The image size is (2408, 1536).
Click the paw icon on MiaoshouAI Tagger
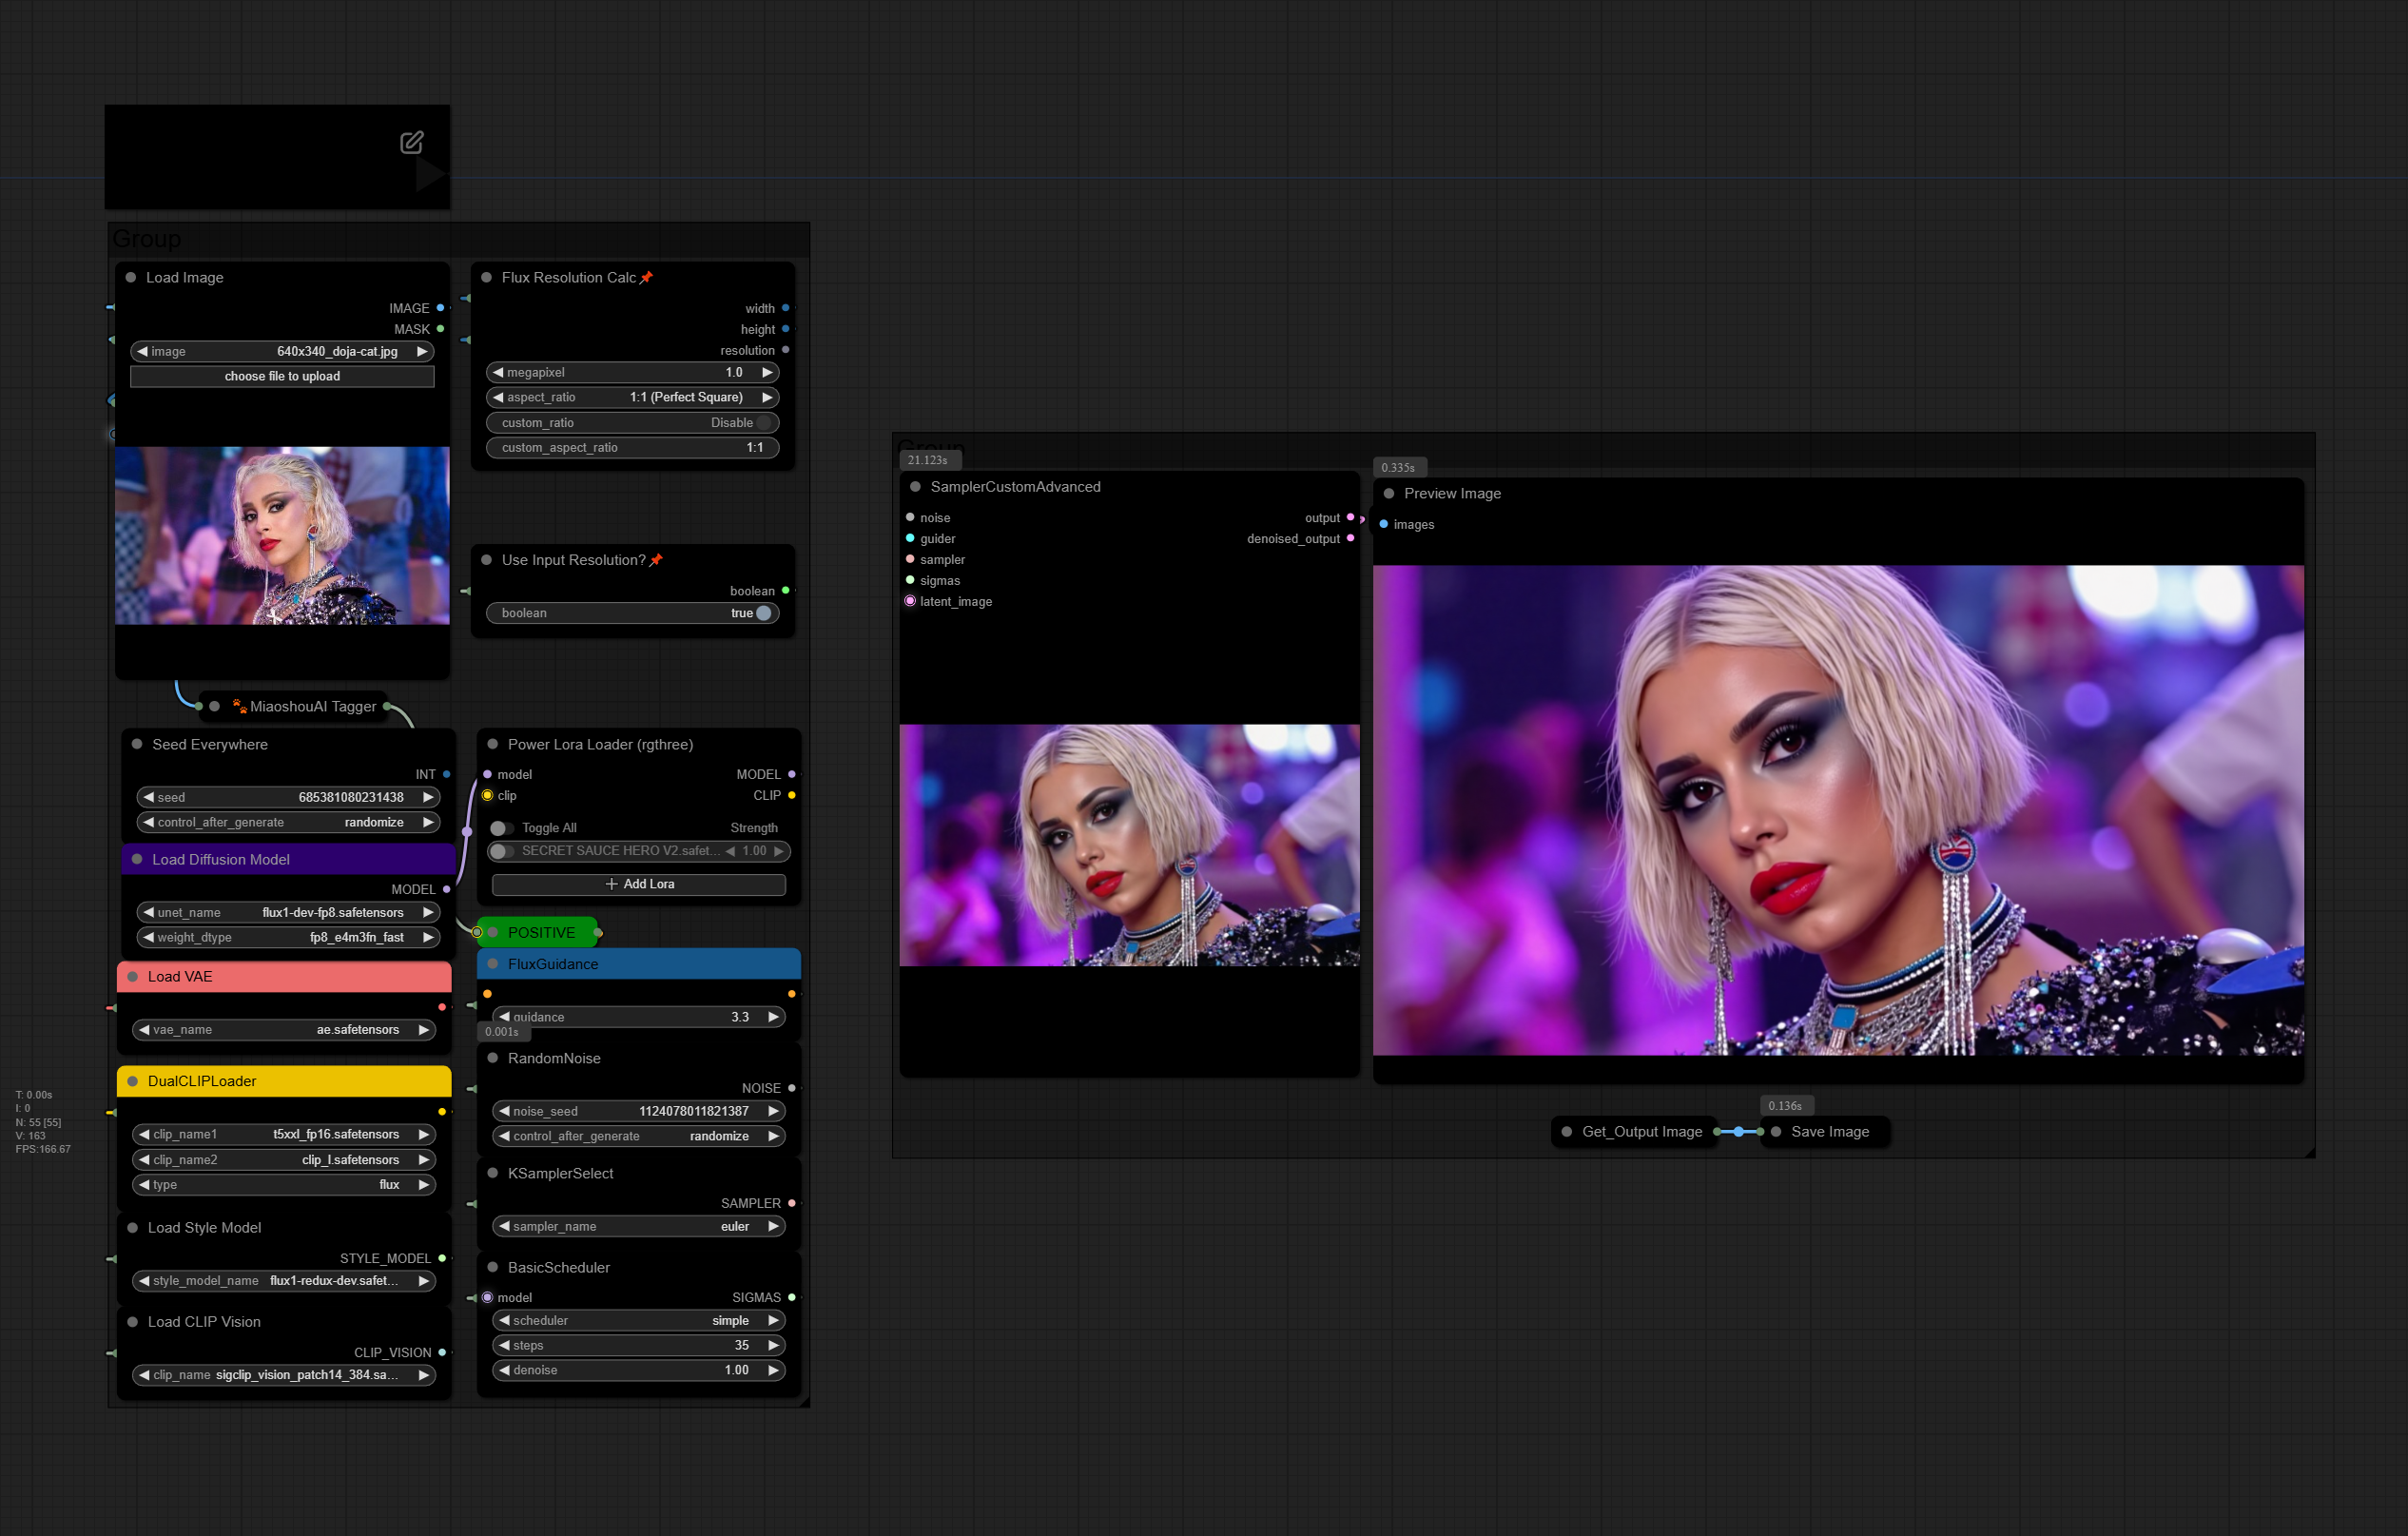pos(239,706)
